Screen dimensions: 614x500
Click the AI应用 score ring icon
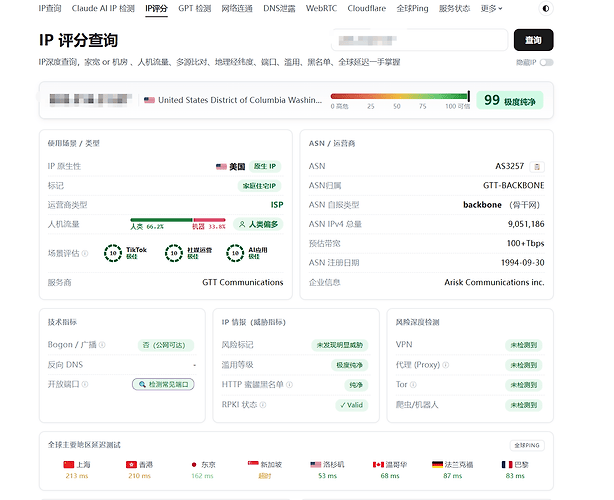click(235, 253)
